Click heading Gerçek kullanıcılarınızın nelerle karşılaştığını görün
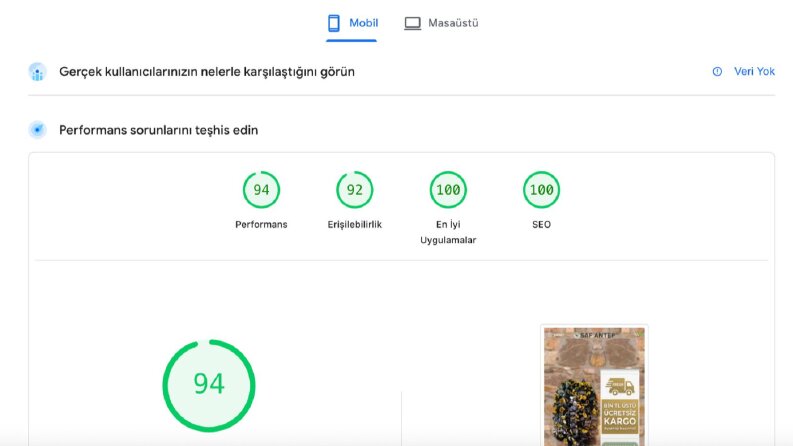793x446 pixels. pos(207,72)
